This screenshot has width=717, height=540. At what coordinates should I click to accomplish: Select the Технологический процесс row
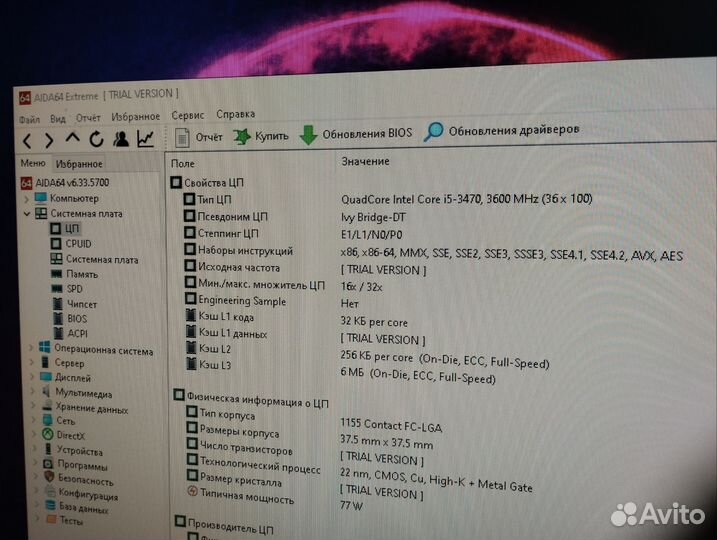coord(254,465)
